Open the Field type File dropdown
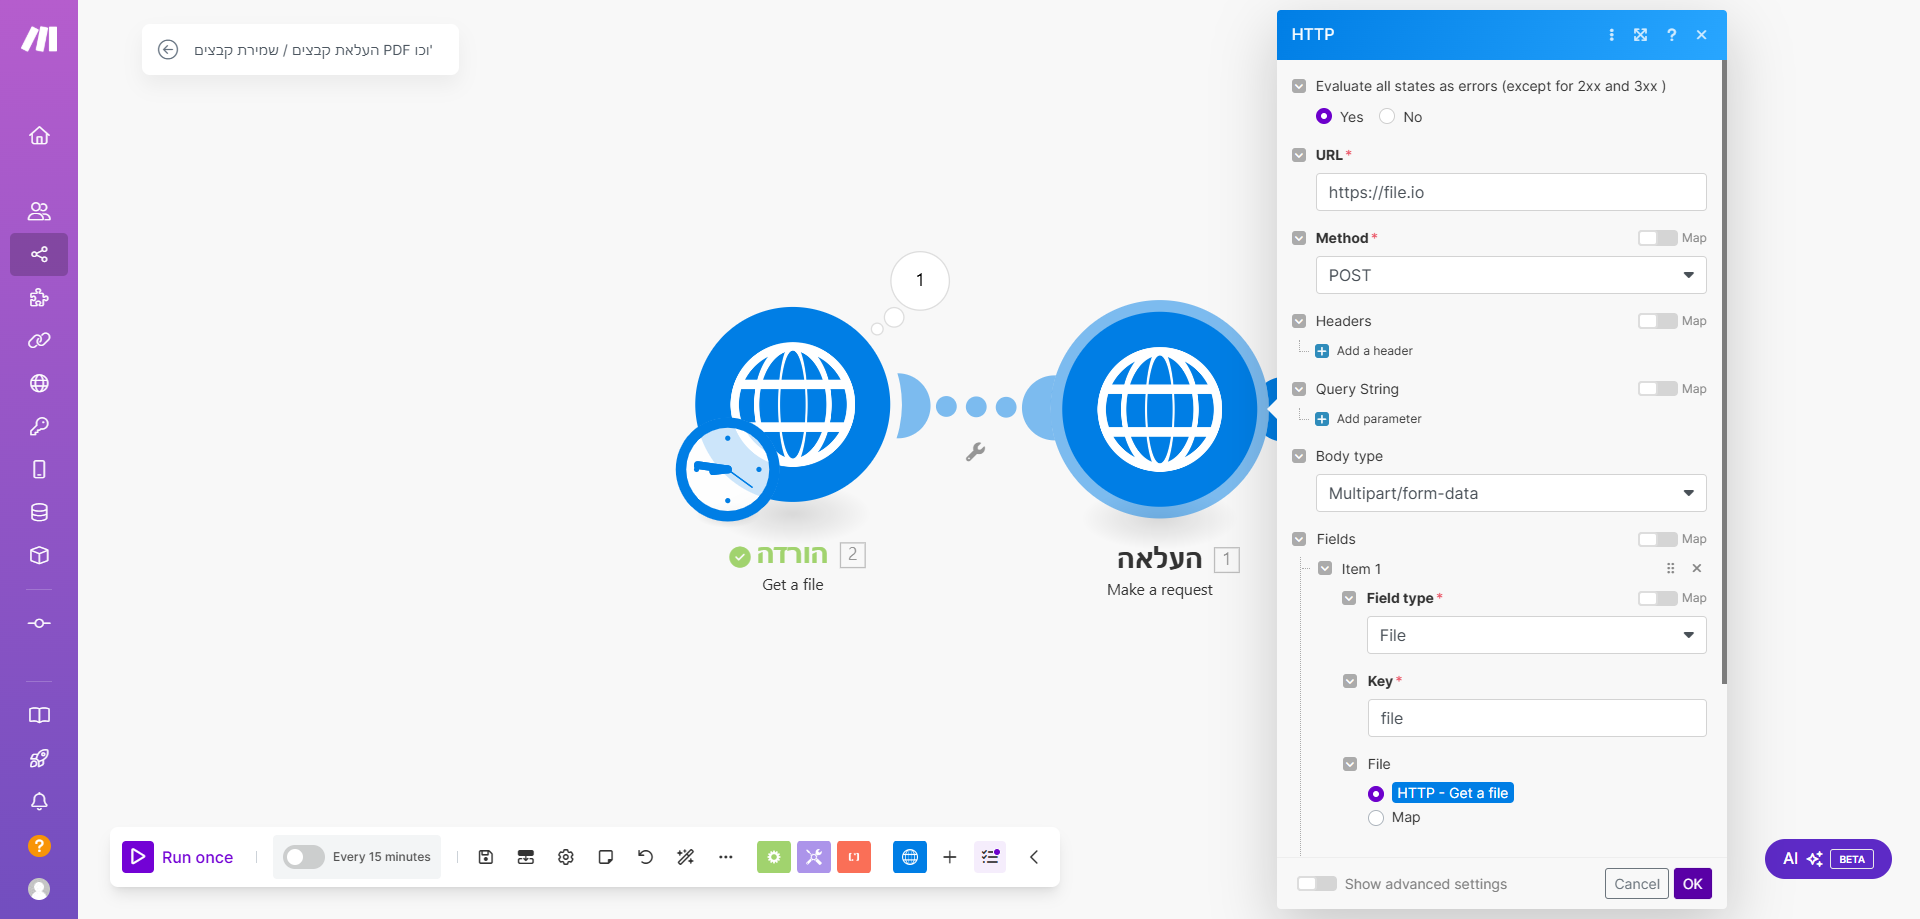 click(1535, 635)
